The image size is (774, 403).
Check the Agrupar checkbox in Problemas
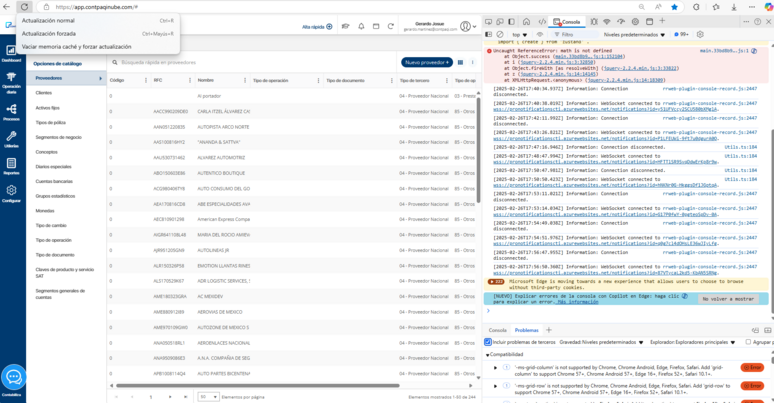pyautogui.click(x=749, y=342)
